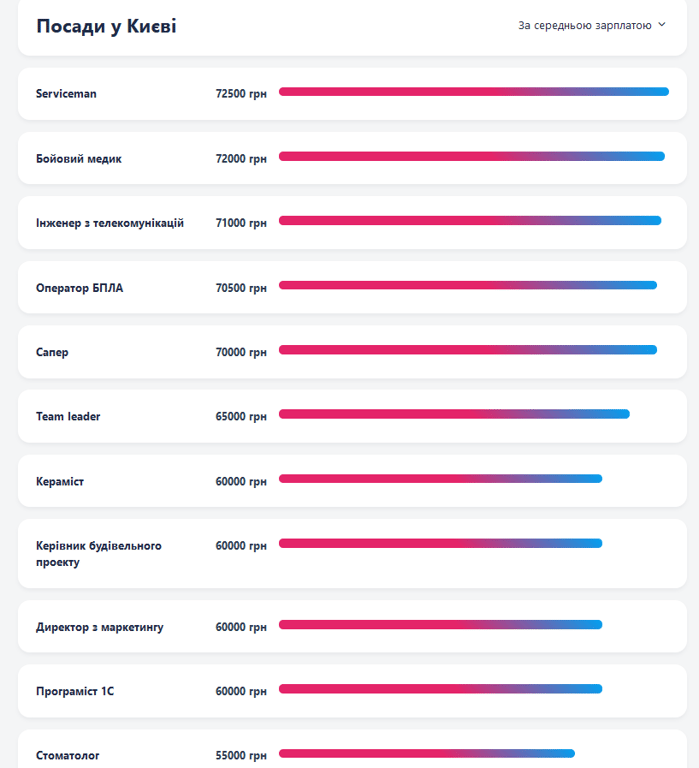699x768 pixels.
Task: Open the Serviceman position
Action: (x=66, y=94)
